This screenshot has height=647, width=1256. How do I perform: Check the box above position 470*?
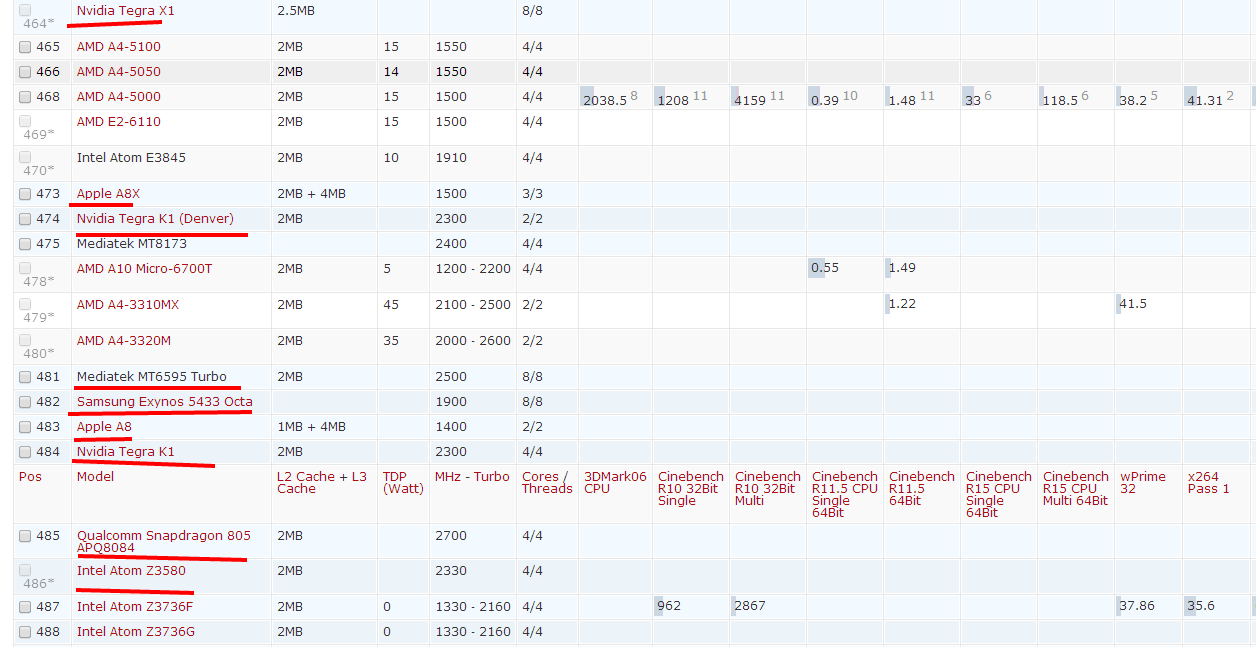pyautogui.click(x=25, y=157)
